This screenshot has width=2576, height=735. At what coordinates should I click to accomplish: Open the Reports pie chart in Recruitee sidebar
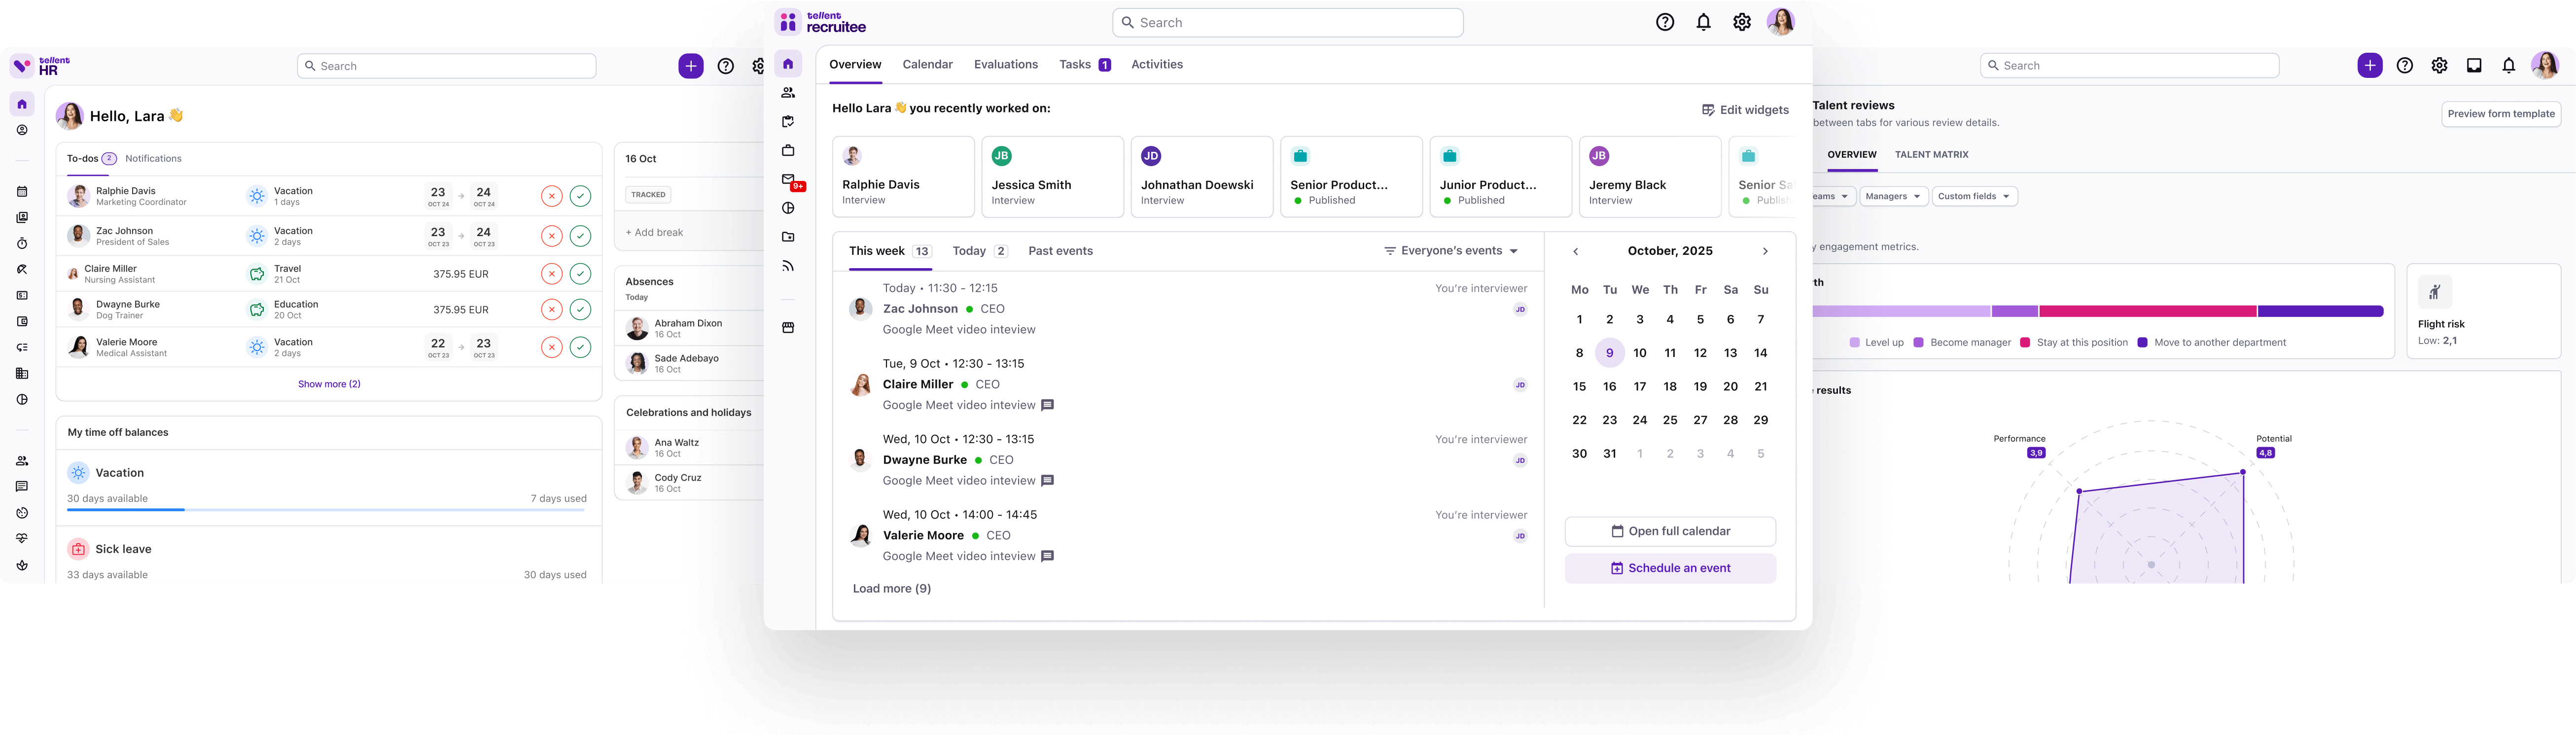click(788, 208)
